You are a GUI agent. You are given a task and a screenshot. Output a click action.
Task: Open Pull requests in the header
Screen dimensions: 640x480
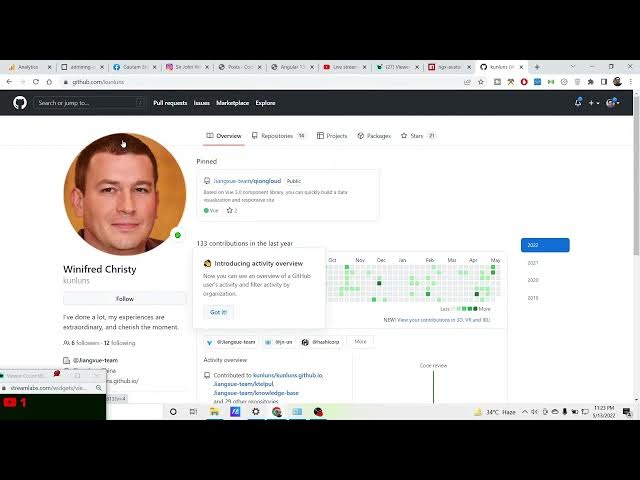coord(170,103)
